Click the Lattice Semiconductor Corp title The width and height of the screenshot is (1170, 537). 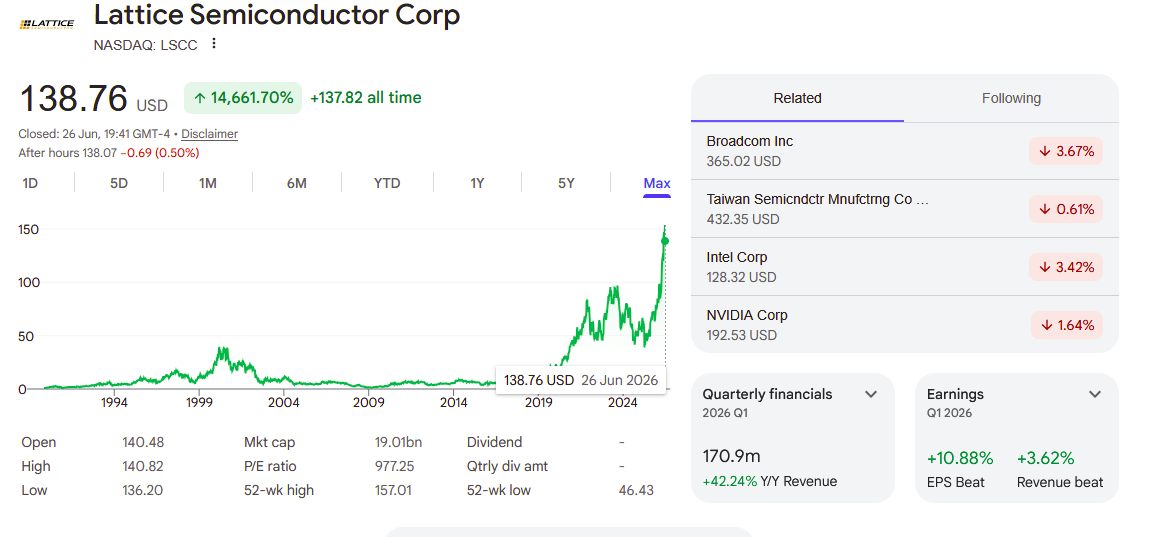point(277,15)
